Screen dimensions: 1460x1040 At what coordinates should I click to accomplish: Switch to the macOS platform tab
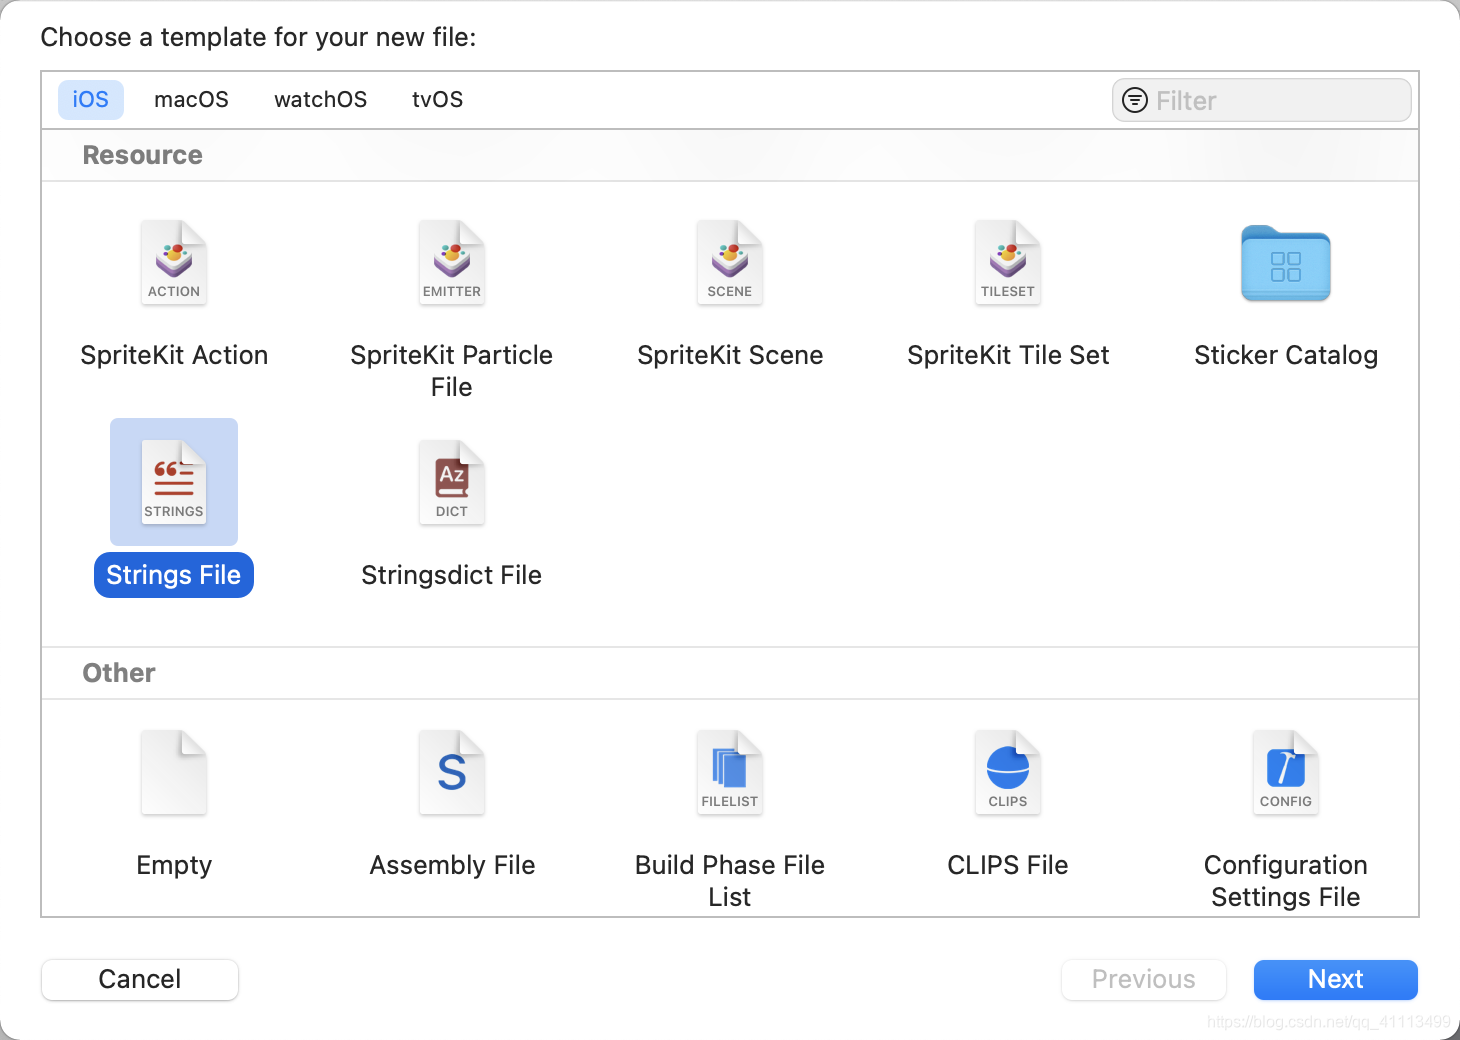[191, 100]
